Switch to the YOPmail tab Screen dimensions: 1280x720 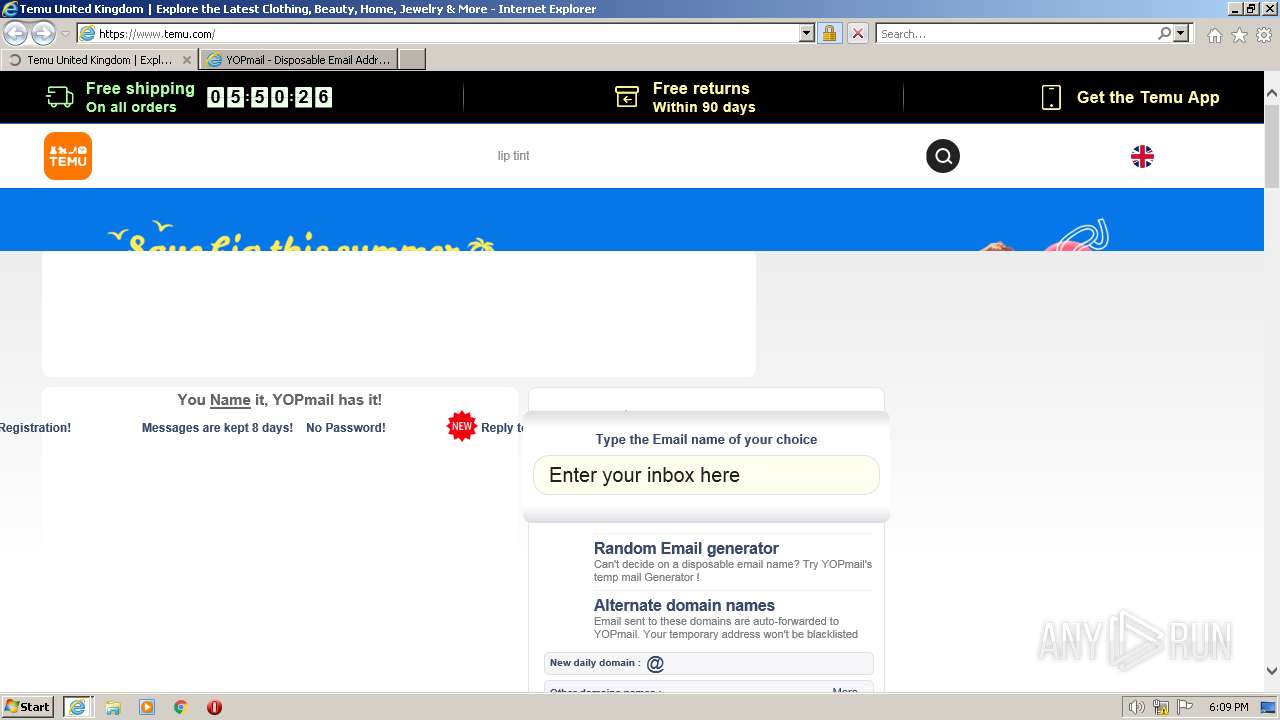(x=298, y=60)
